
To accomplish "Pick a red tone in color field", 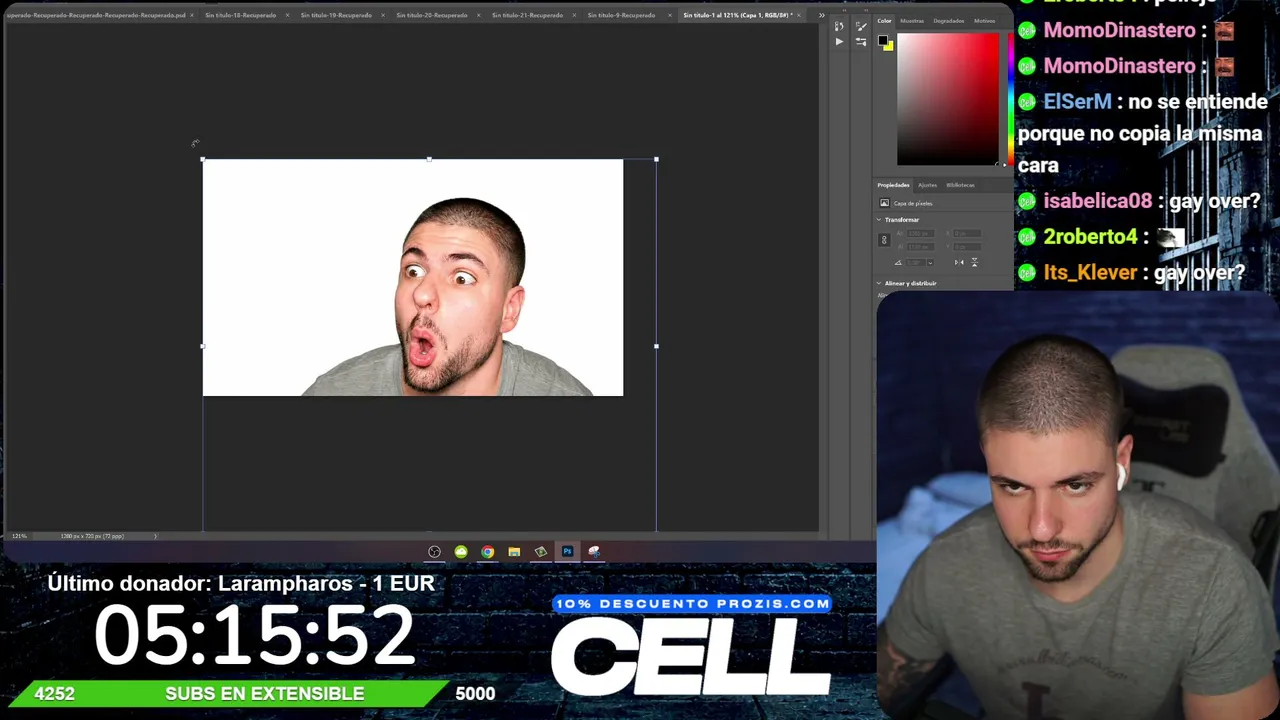I will [947, 99].
